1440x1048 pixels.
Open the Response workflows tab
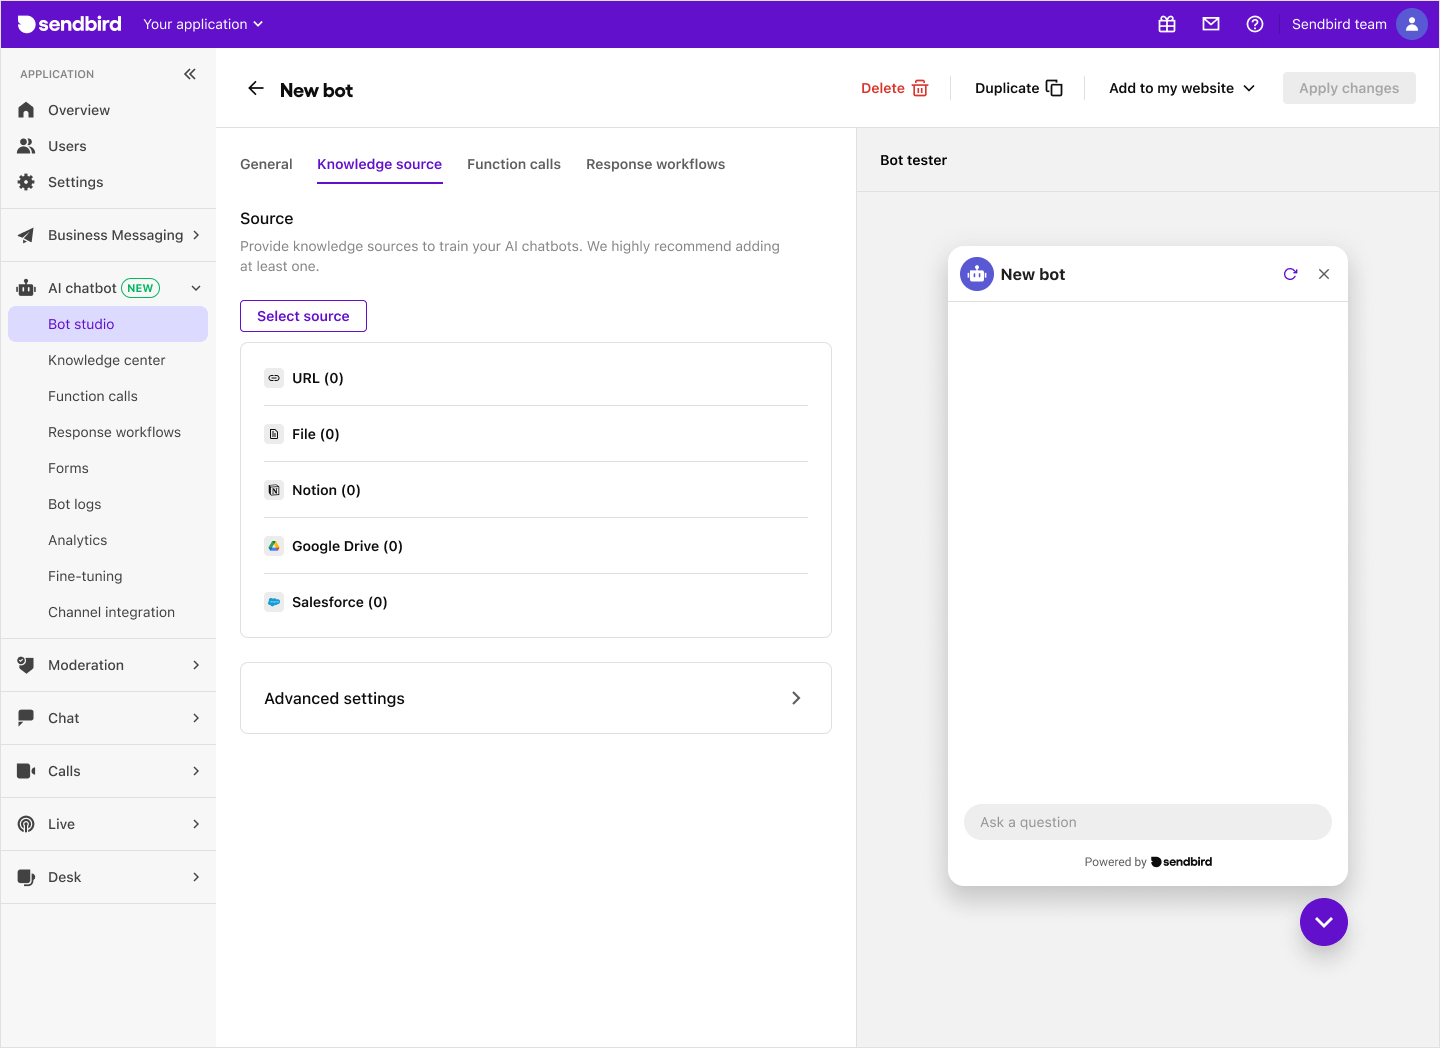[656, 164]
